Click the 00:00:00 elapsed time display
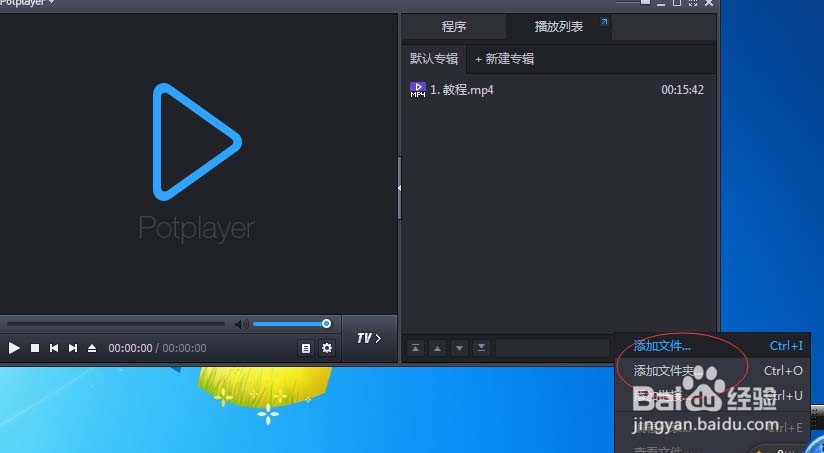The height and width of the screenshot is (453, 824). 130,348
